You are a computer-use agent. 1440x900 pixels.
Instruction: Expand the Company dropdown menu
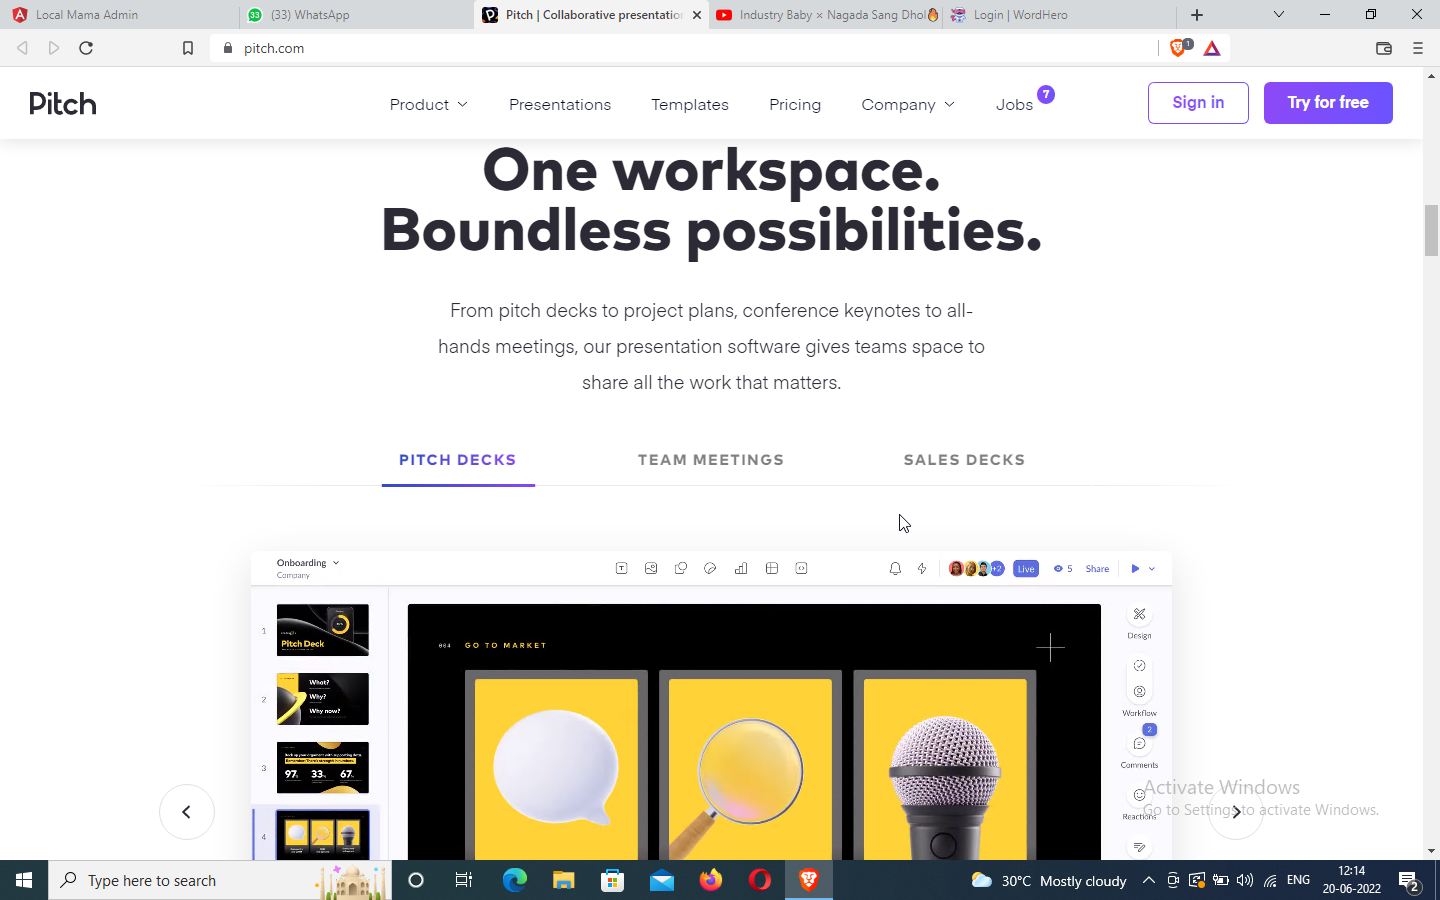[907, 105]
